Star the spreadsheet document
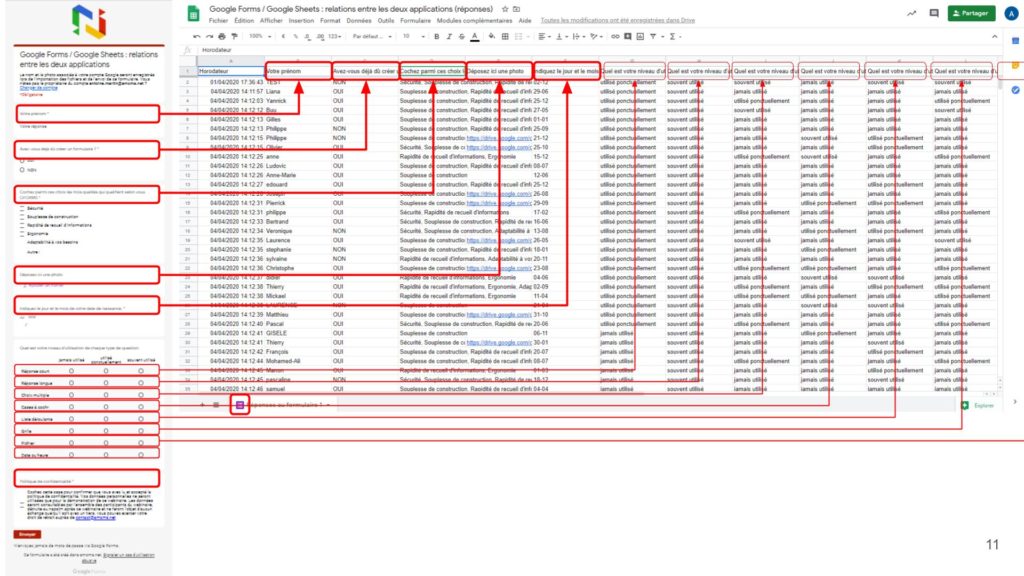This screenshot has width=1024, height=576. coord(503,8)
